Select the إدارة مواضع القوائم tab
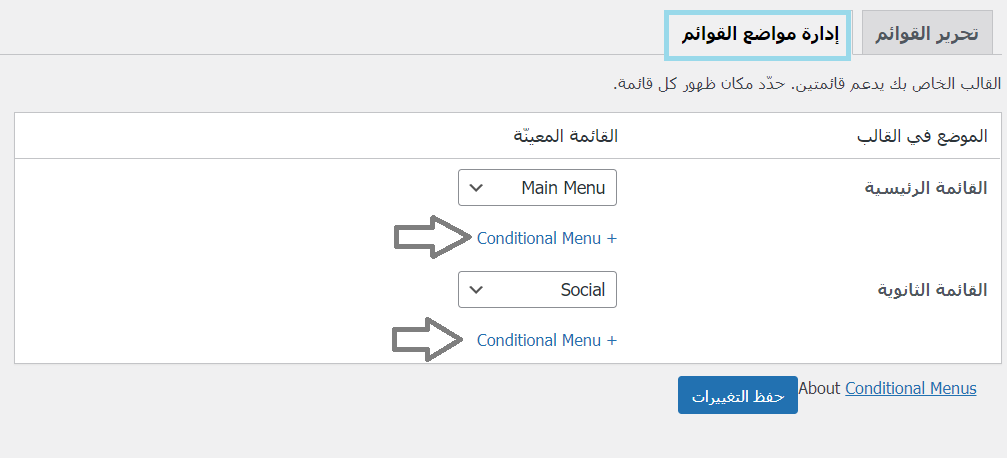This screenshot has width=1007, height=458. pos(759,35)
